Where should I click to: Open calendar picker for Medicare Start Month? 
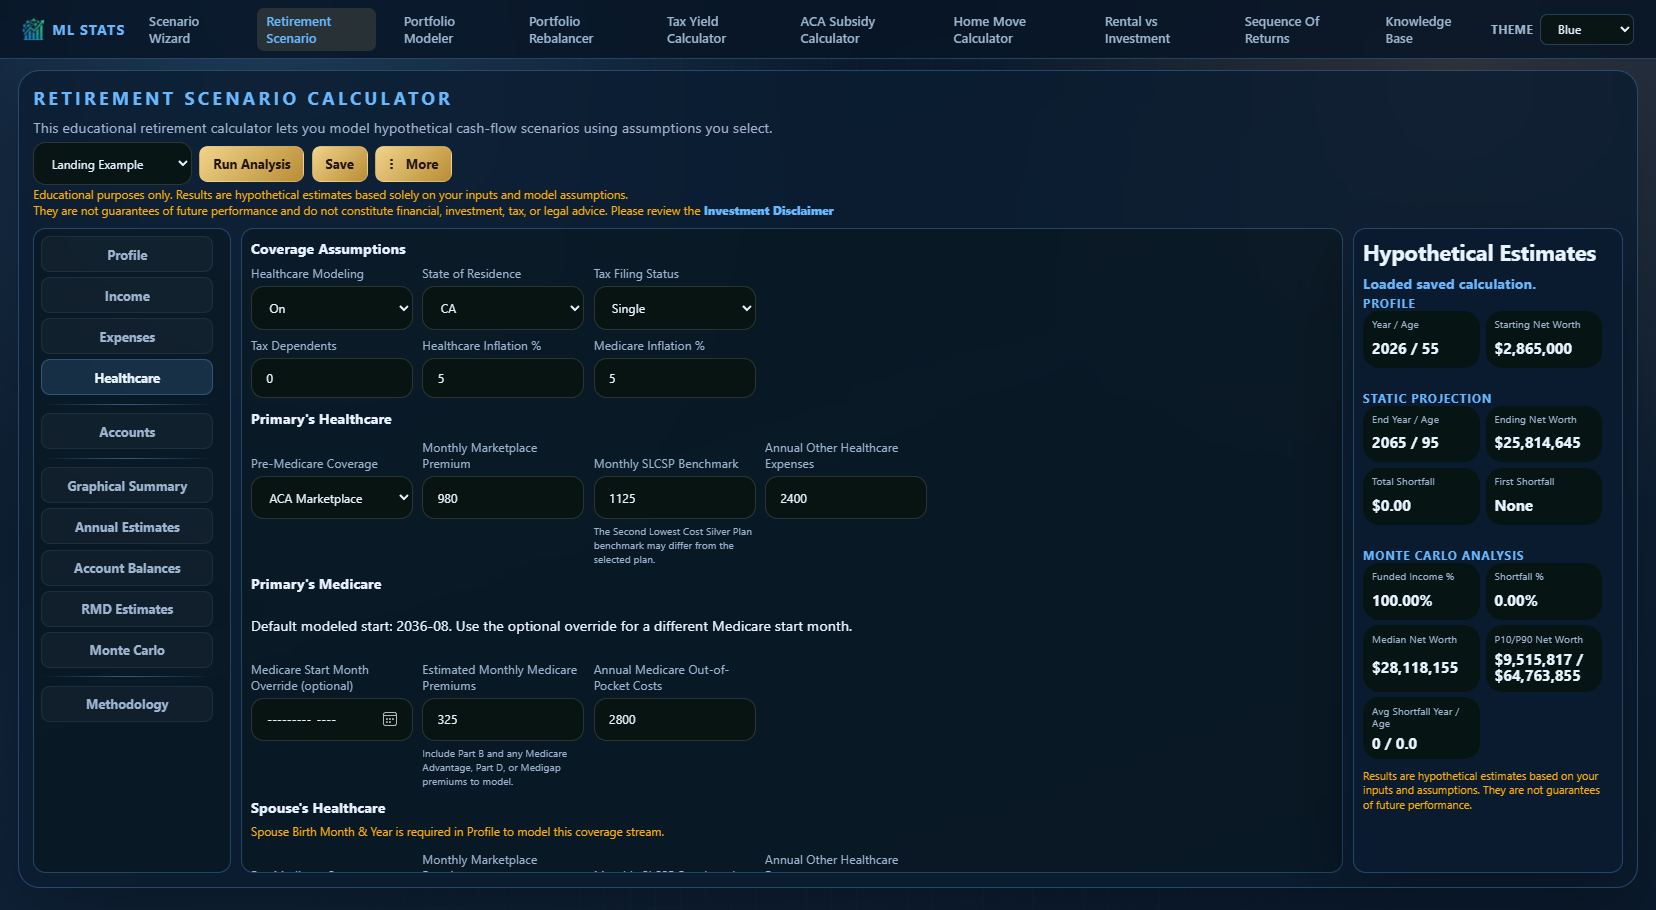pyautogui.click(x=390, y=720)
